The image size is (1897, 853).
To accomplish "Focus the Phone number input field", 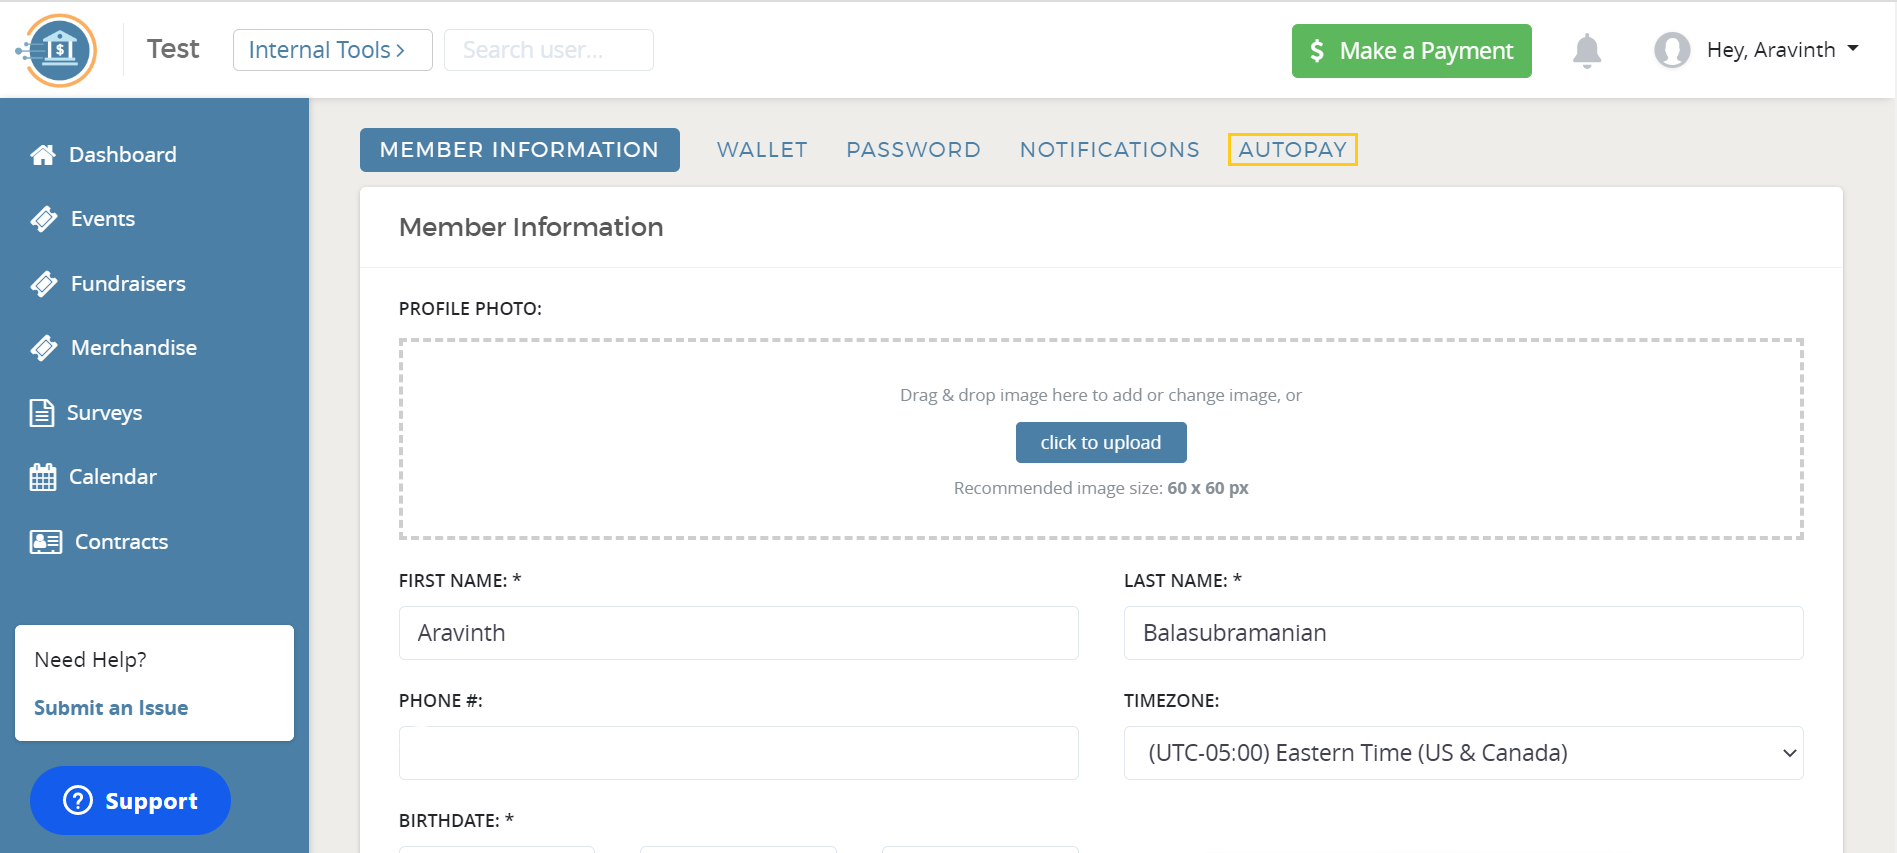I will click(x=738, y=753).
